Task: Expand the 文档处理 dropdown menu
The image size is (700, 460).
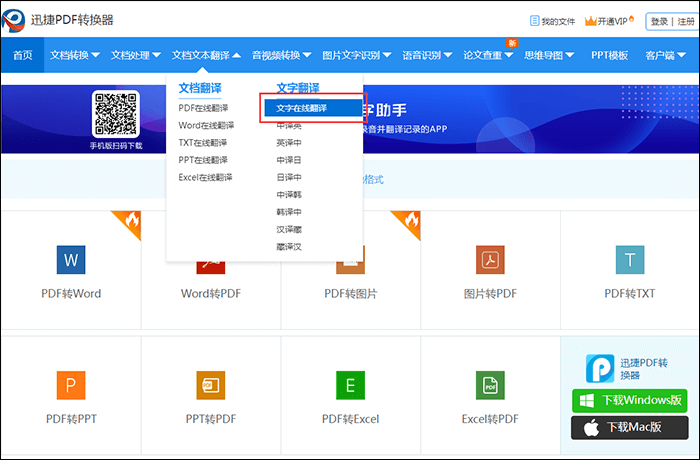Action: 136,55
